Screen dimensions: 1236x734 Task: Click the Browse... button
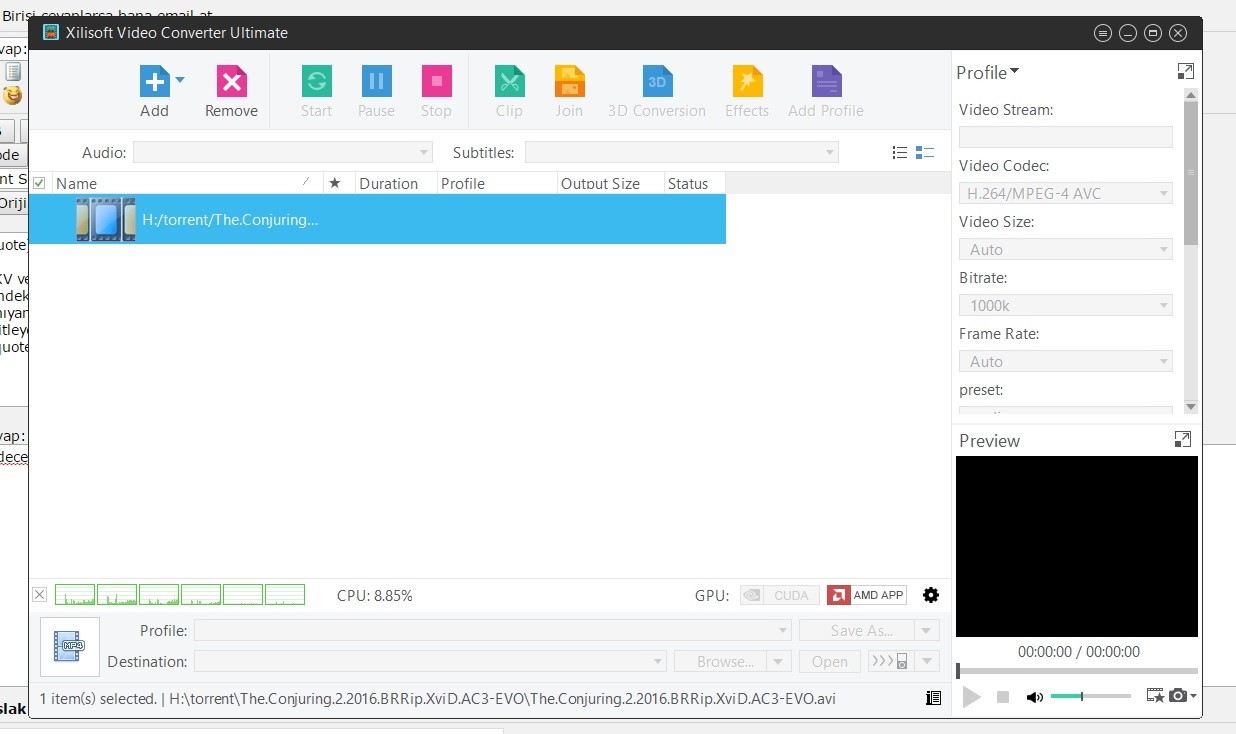pyautogui.click(x=720, y=661)
